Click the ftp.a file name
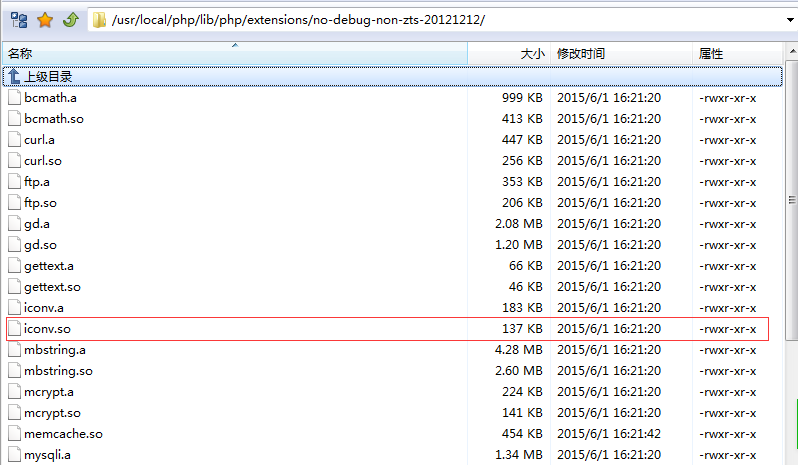The height and width of the screenshot is (465, 798). [x=37, y=182]
